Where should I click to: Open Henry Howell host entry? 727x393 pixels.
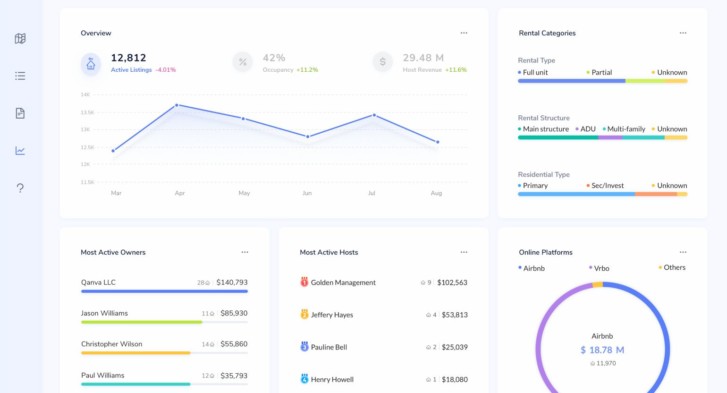click(384, 379)
